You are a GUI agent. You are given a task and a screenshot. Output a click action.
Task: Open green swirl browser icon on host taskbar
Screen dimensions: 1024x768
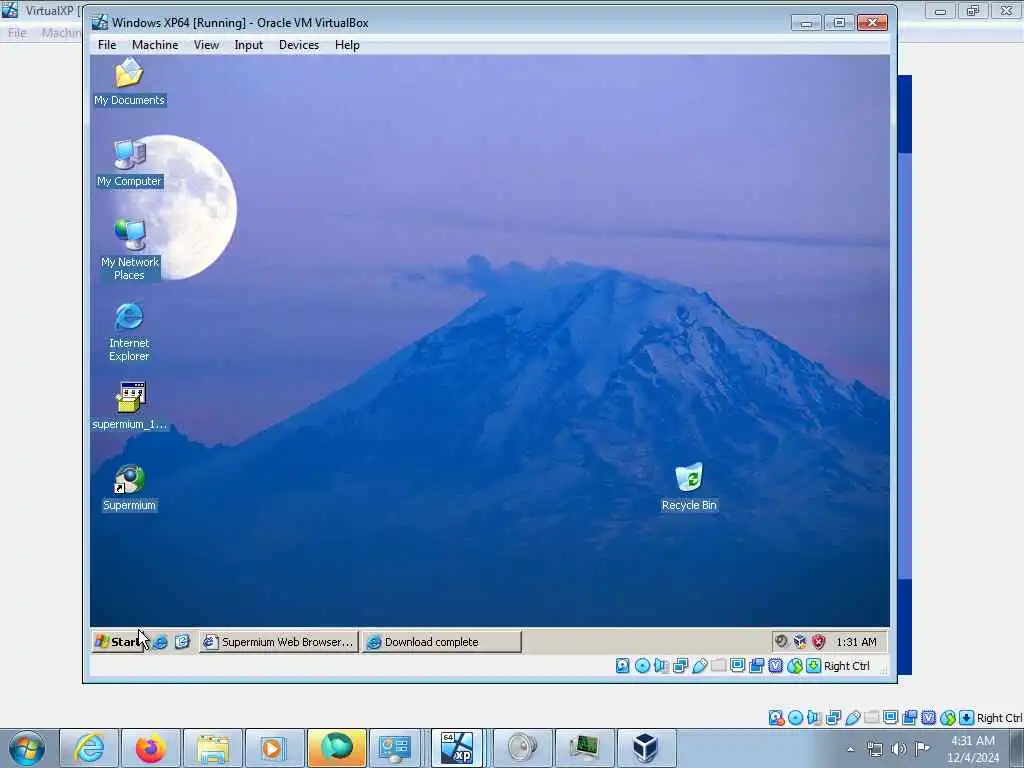click(336, 748)
